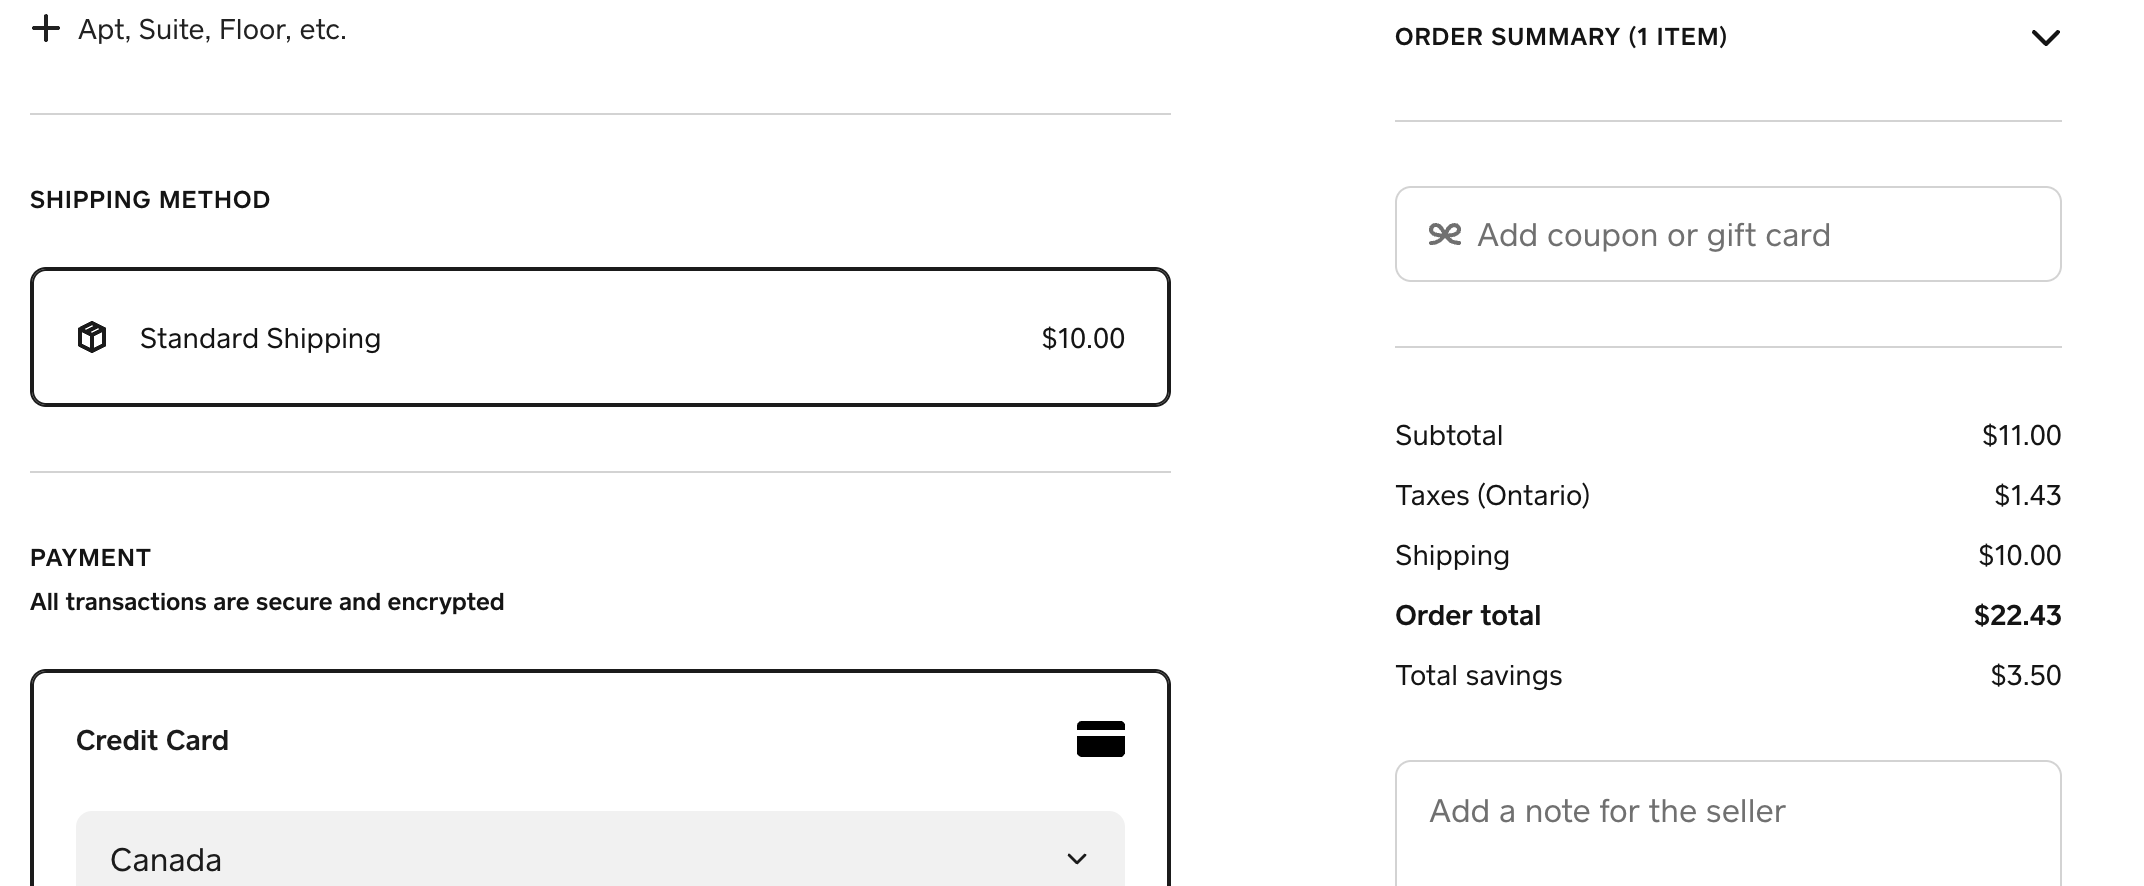Image resolution: width=2144 pixels, height=886 pixels.
Task: Click the Subtotal amount $11.00
Action: (x=2020, y=435)
